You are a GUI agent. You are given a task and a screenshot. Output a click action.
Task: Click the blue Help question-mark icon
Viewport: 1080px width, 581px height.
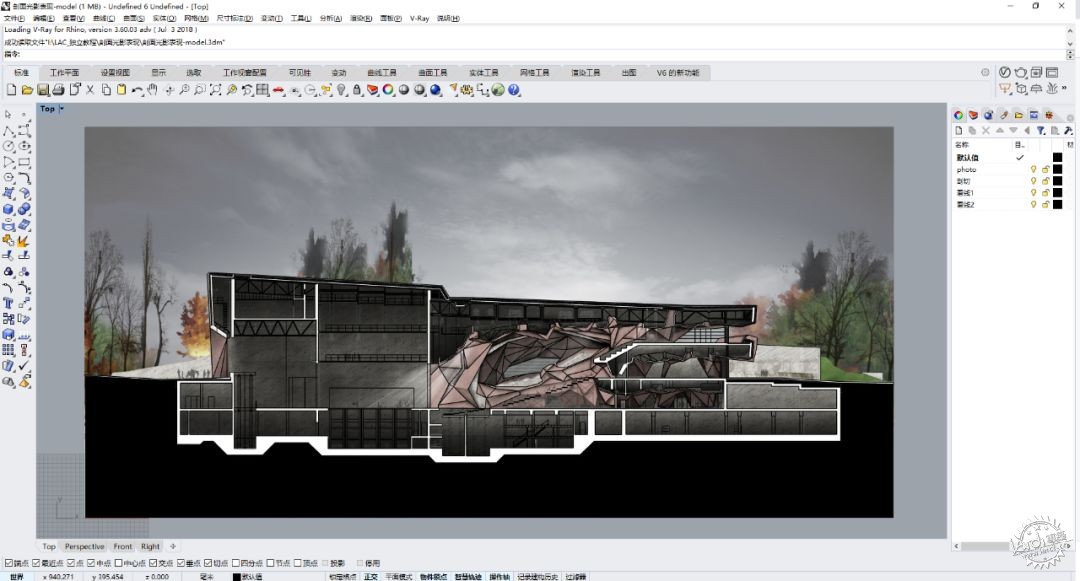[x=514, y=89]
